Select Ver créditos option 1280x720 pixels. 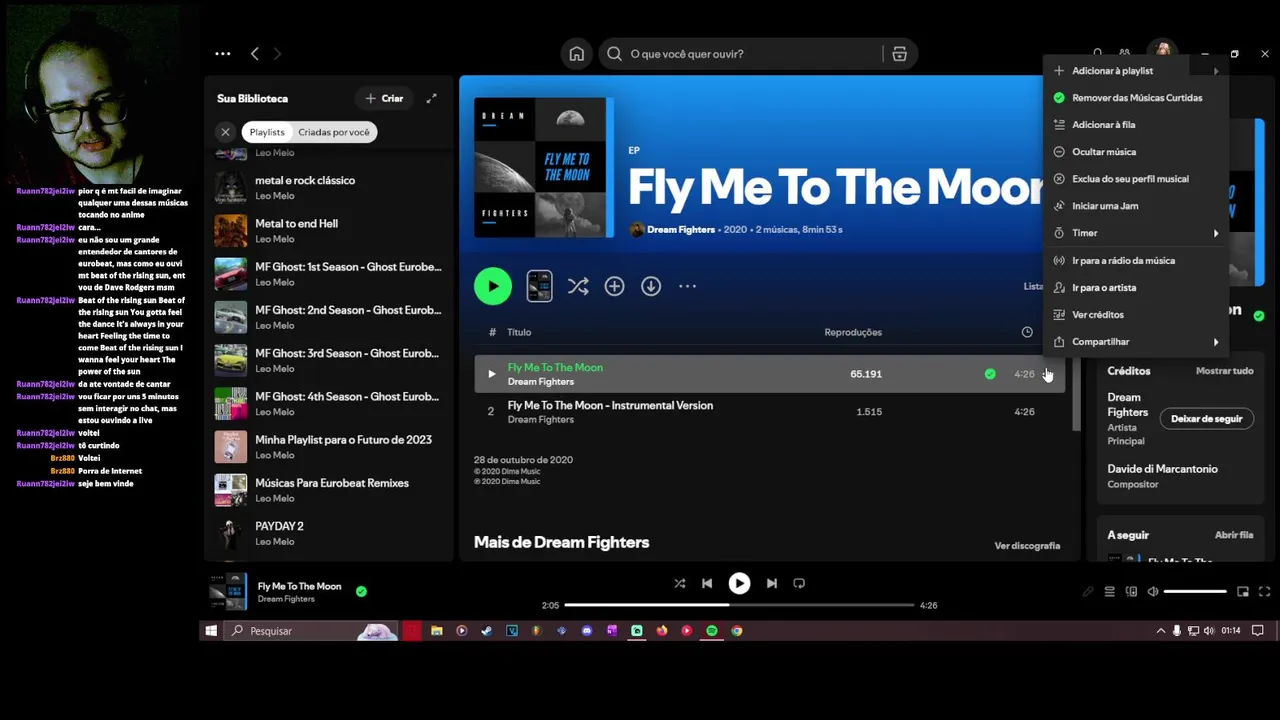(1136, 315)
